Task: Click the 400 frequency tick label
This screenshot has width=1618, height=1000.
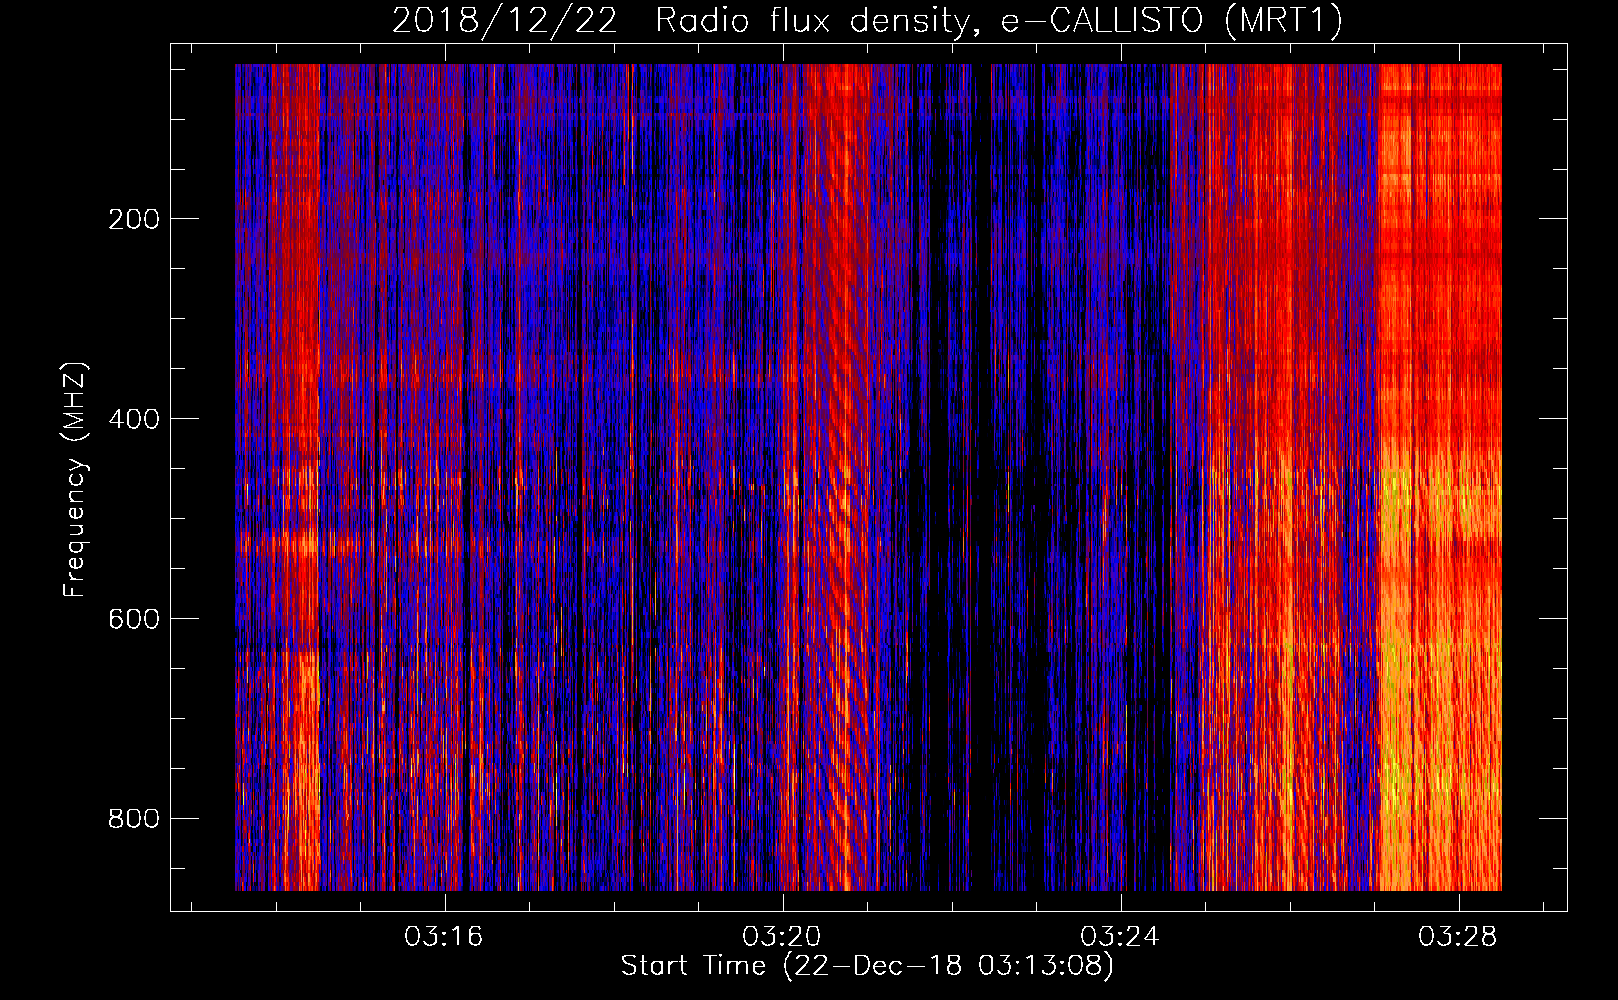Action: (134, 419)
